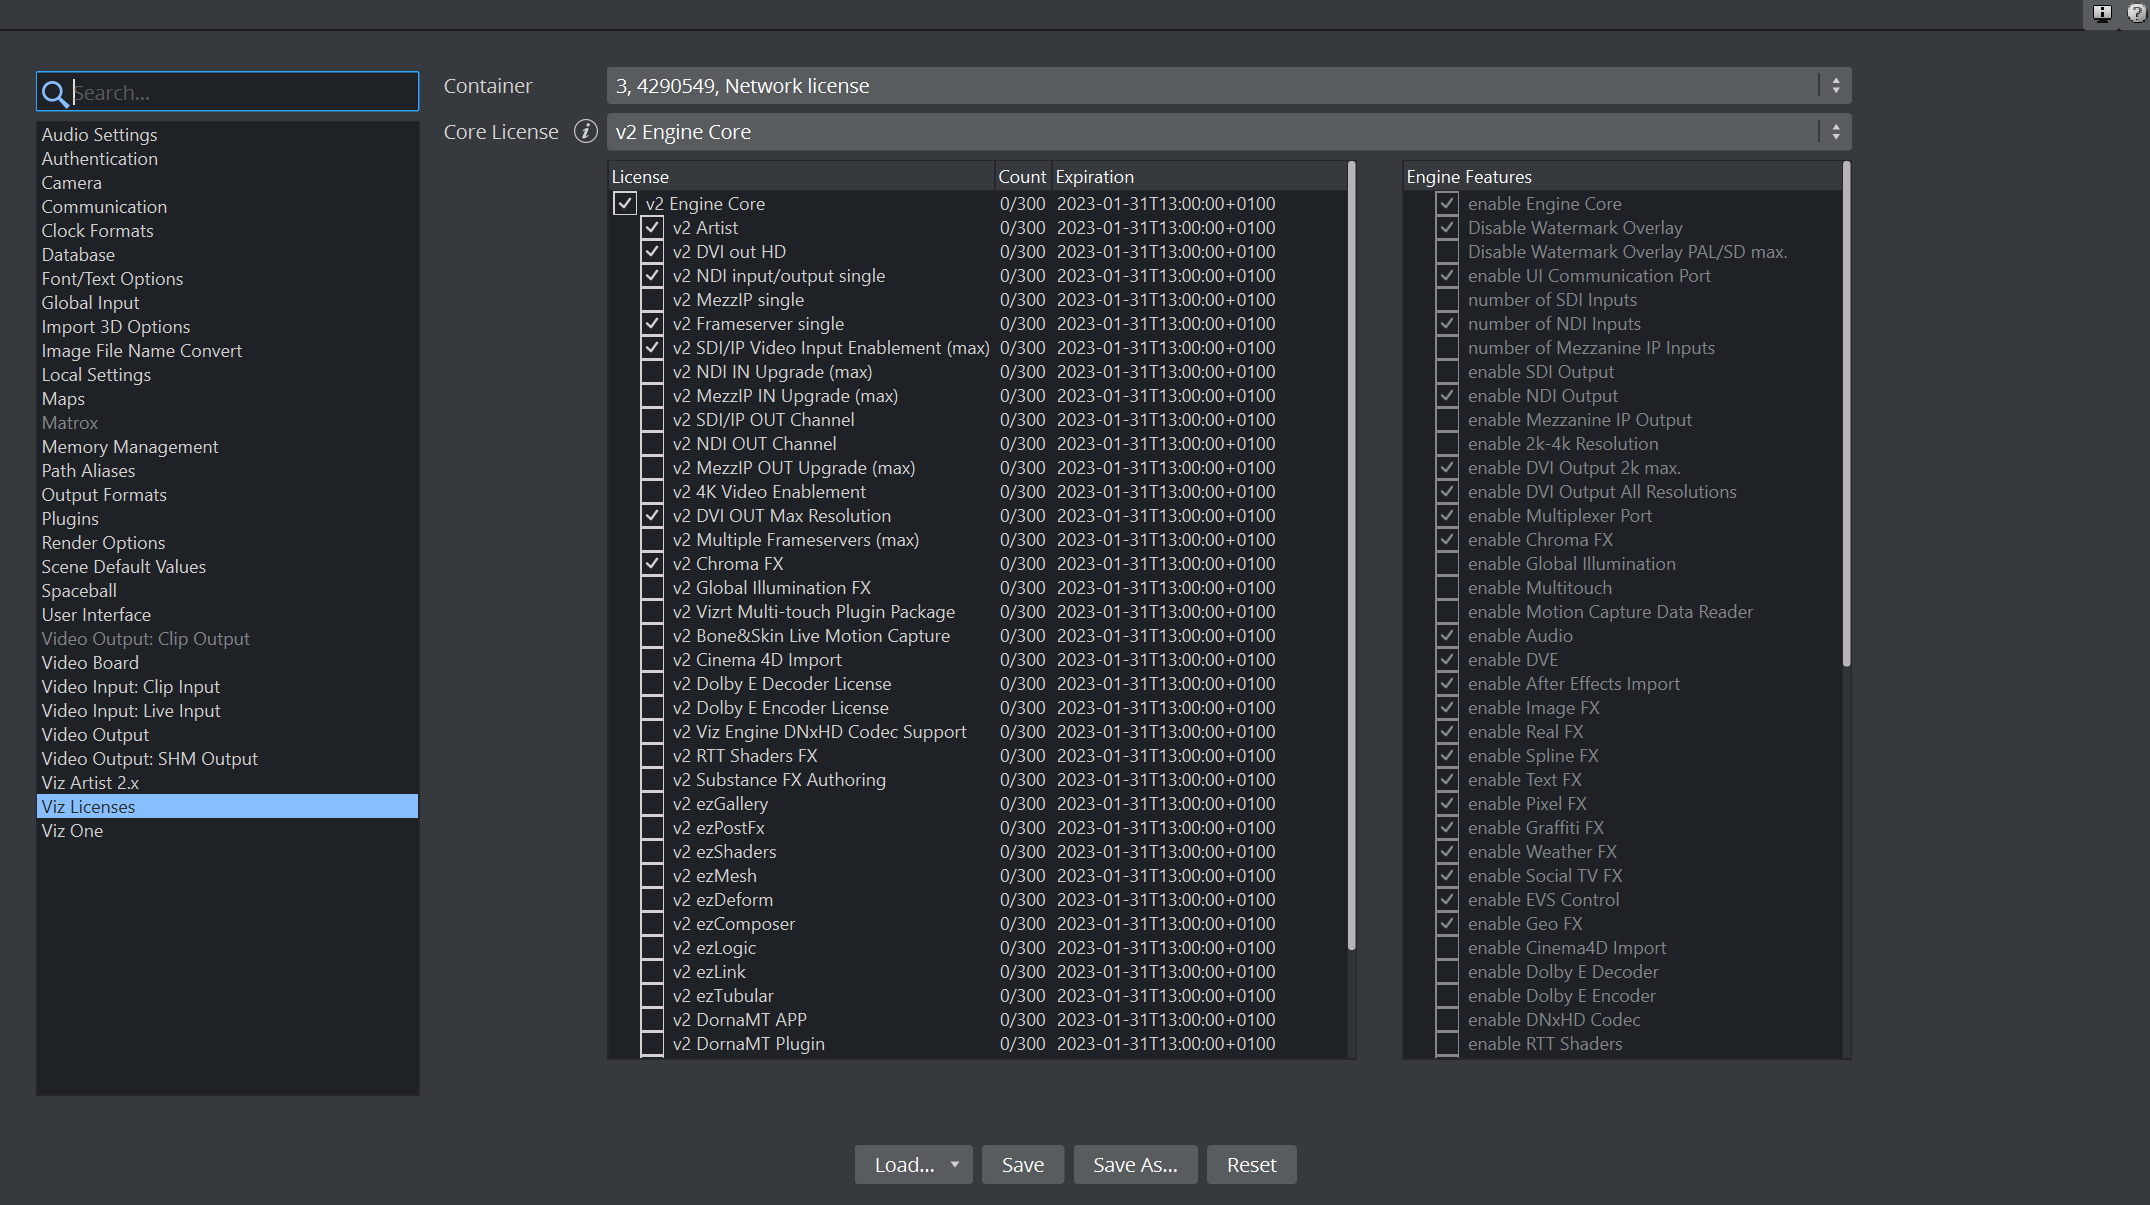Select the v2 RTT Shaders FX row
This screenshot has width=2150, height=1205.
[744, 756]
